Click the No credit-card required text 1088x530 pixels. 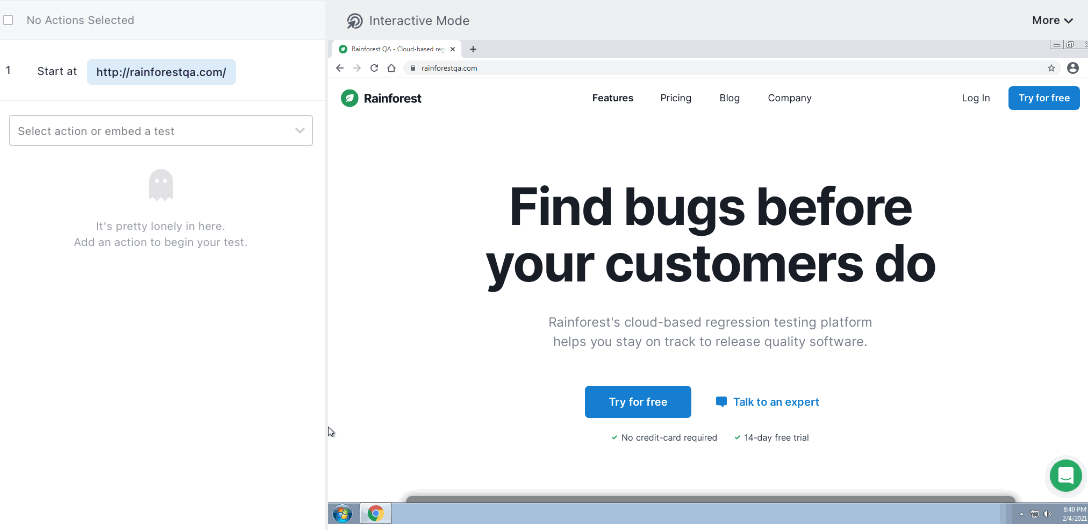click(x=669, y=438)
